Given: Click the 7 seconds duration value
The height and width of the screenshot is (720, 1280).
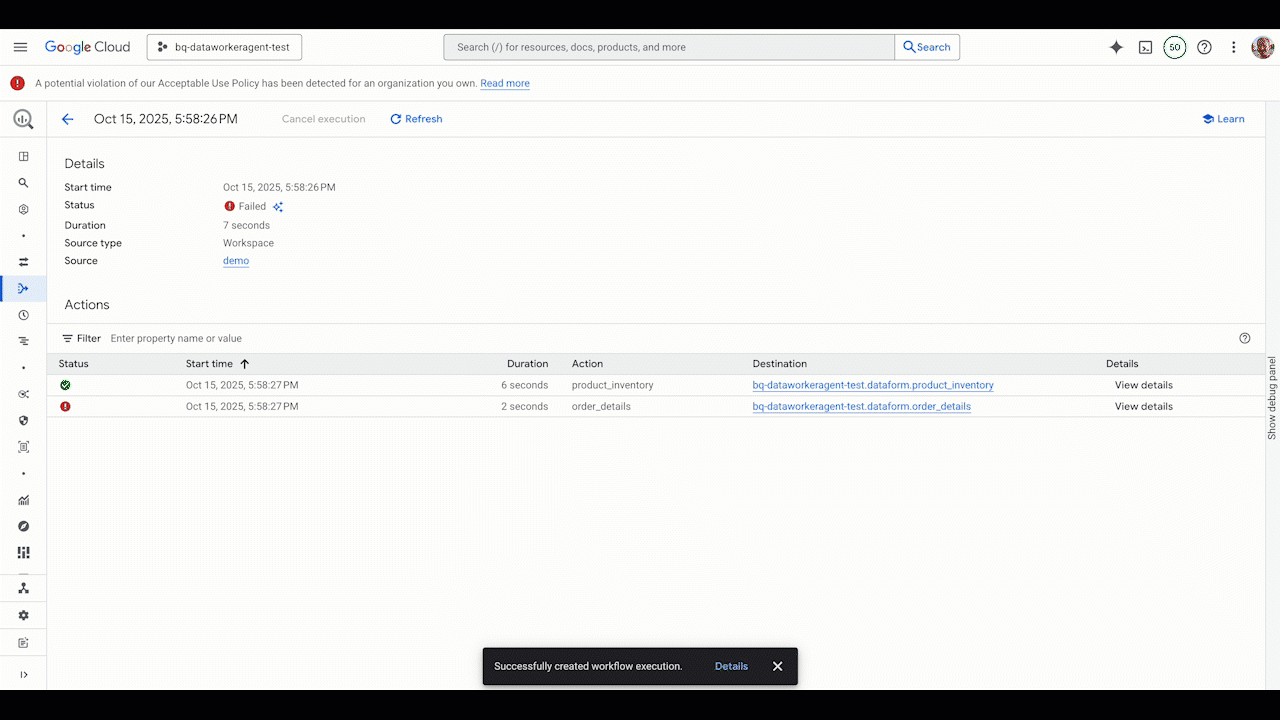Looking at the screenshot, I should click(246, 225).
